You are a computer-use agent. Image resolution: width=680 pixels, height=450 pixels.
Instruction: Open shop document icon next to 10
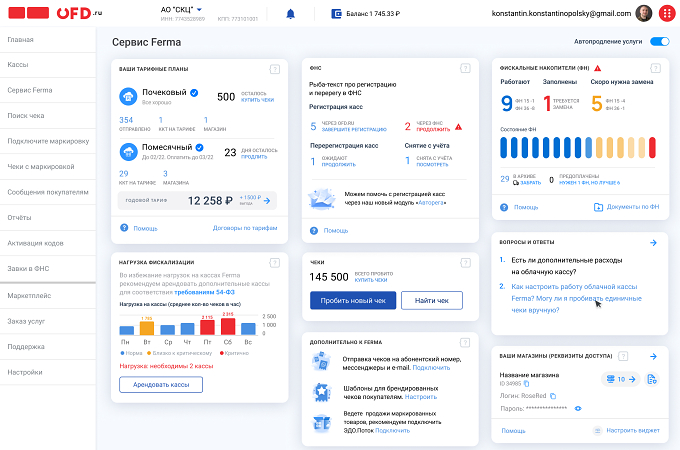pyautogui.click(x=651, y=379)
